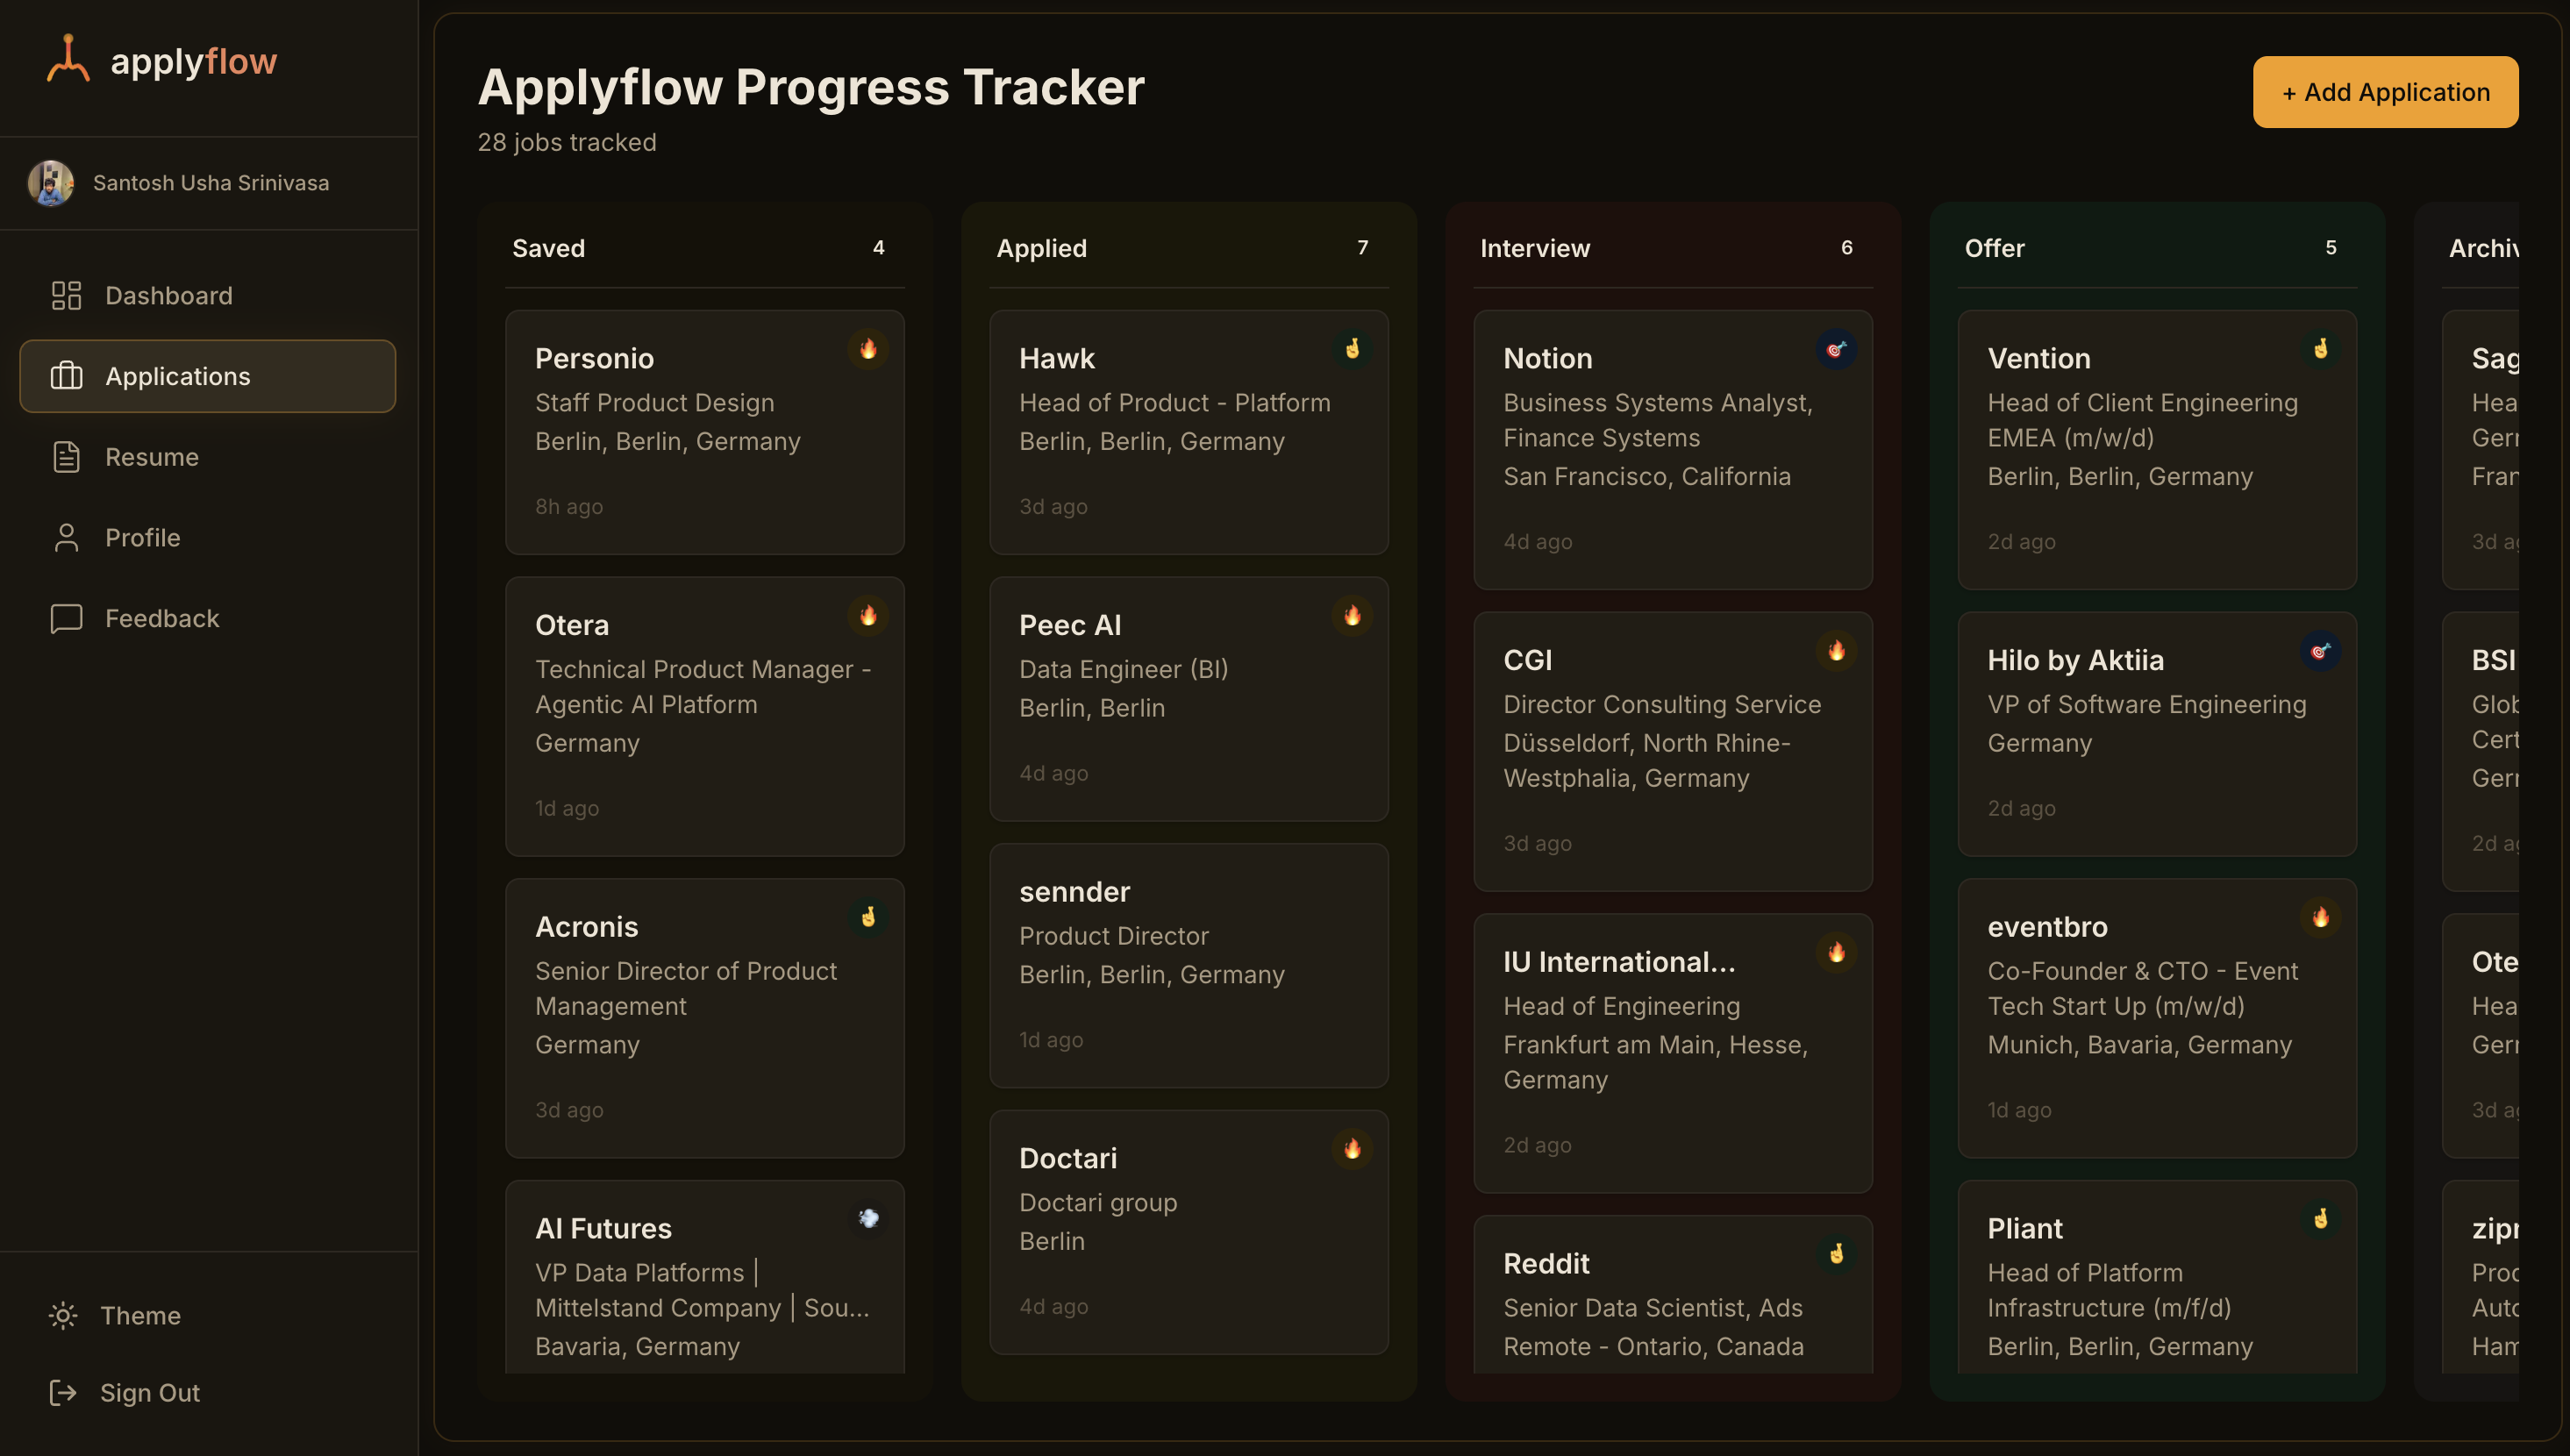Screen dimensions: 2570x1456
Task: Toggle the Theme setting in sidebar
Action: coord(140,1315)
